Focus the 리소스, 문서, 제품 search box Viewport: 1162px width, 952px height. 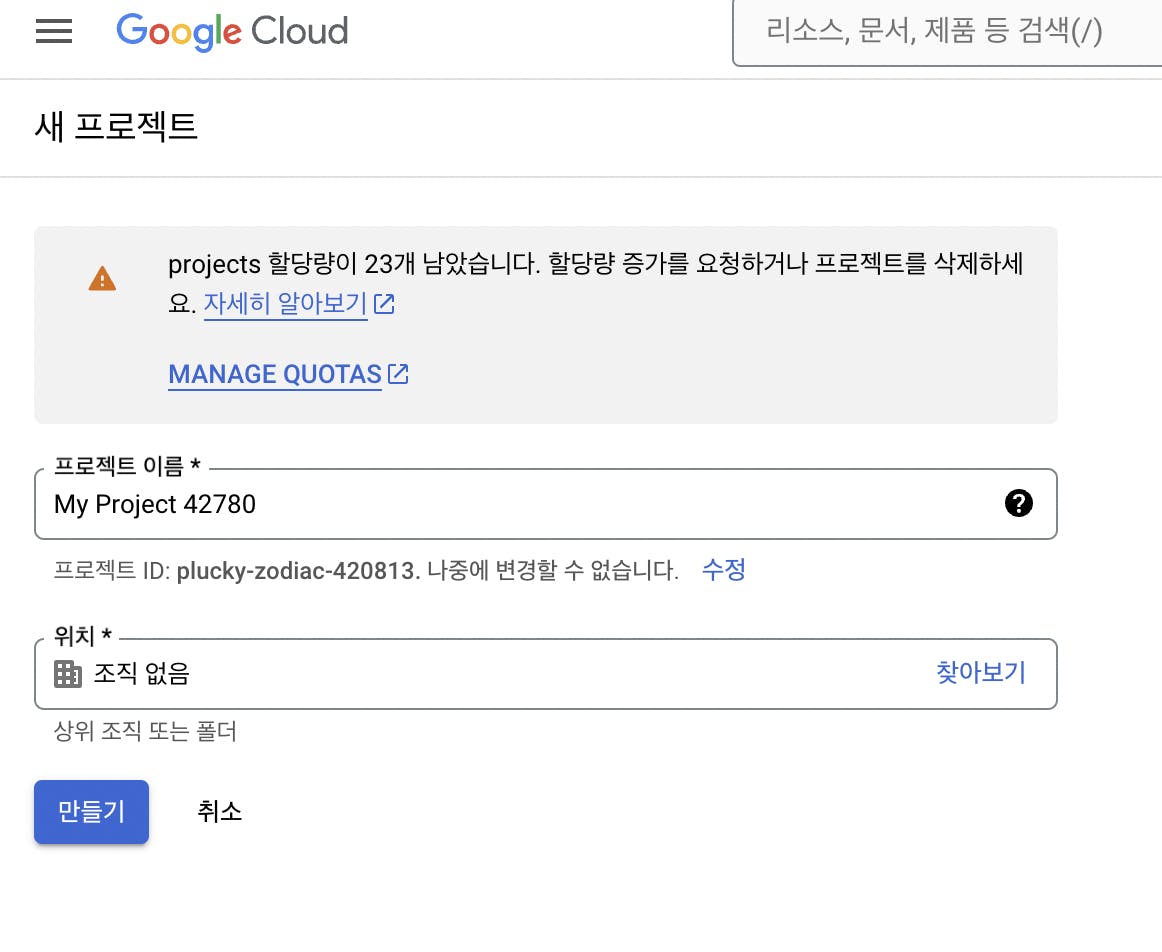click(x=947, y=33)
